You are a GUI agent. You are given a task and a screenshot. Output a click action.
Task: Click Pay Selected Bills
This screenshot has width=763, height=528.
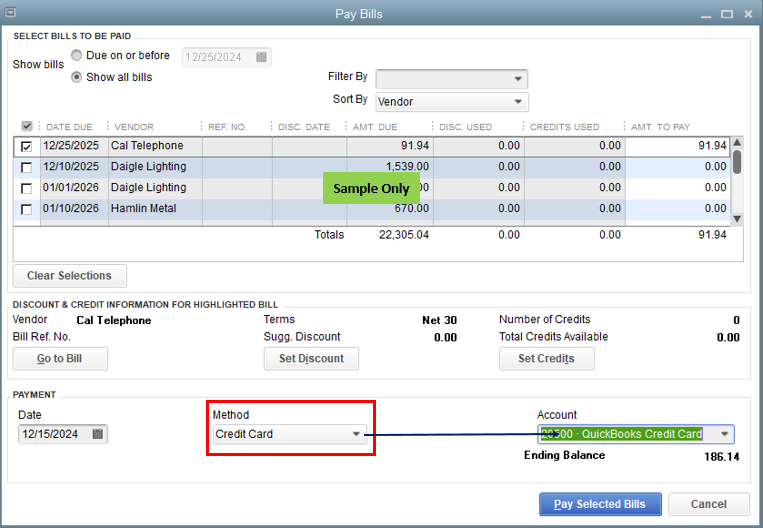(600, 504)
